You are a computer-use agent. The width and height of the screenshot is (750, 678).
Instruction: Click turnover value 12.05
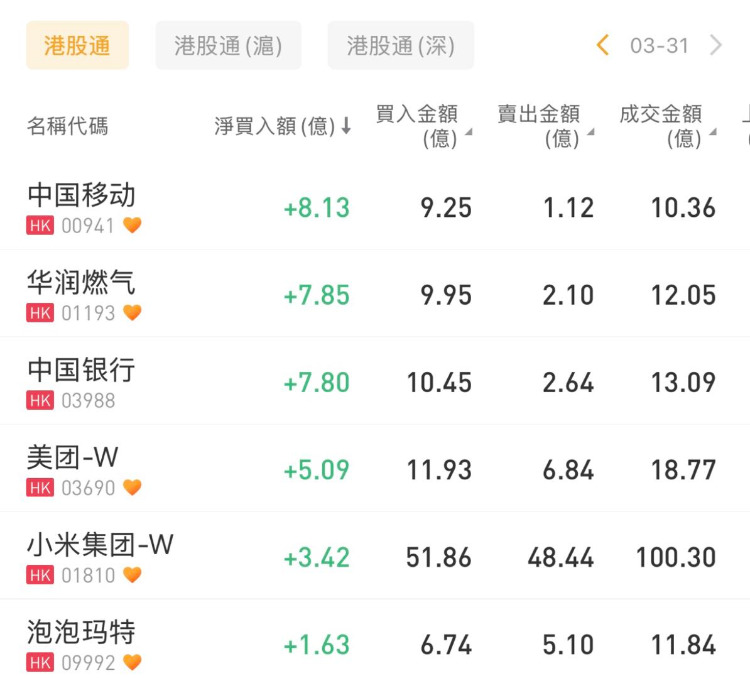point(684,295)
